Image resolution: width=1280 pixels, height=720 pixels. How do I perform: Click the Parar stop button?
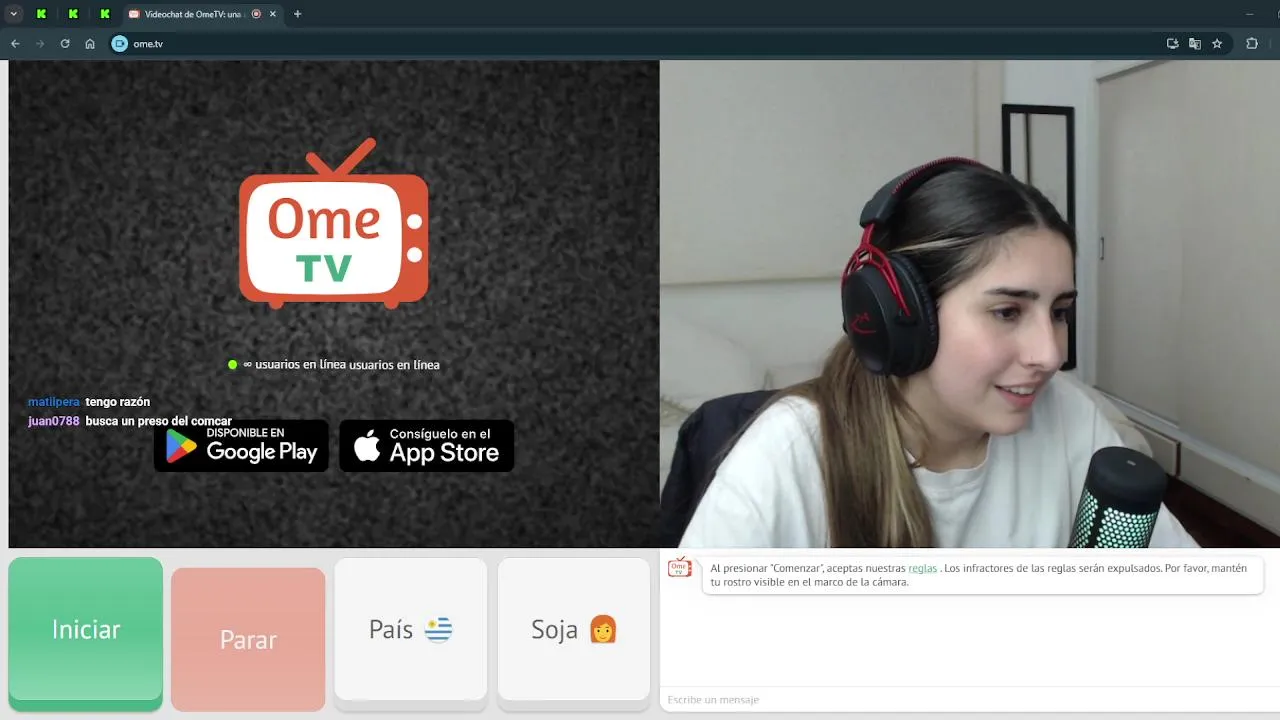click(x=248, y=639)
